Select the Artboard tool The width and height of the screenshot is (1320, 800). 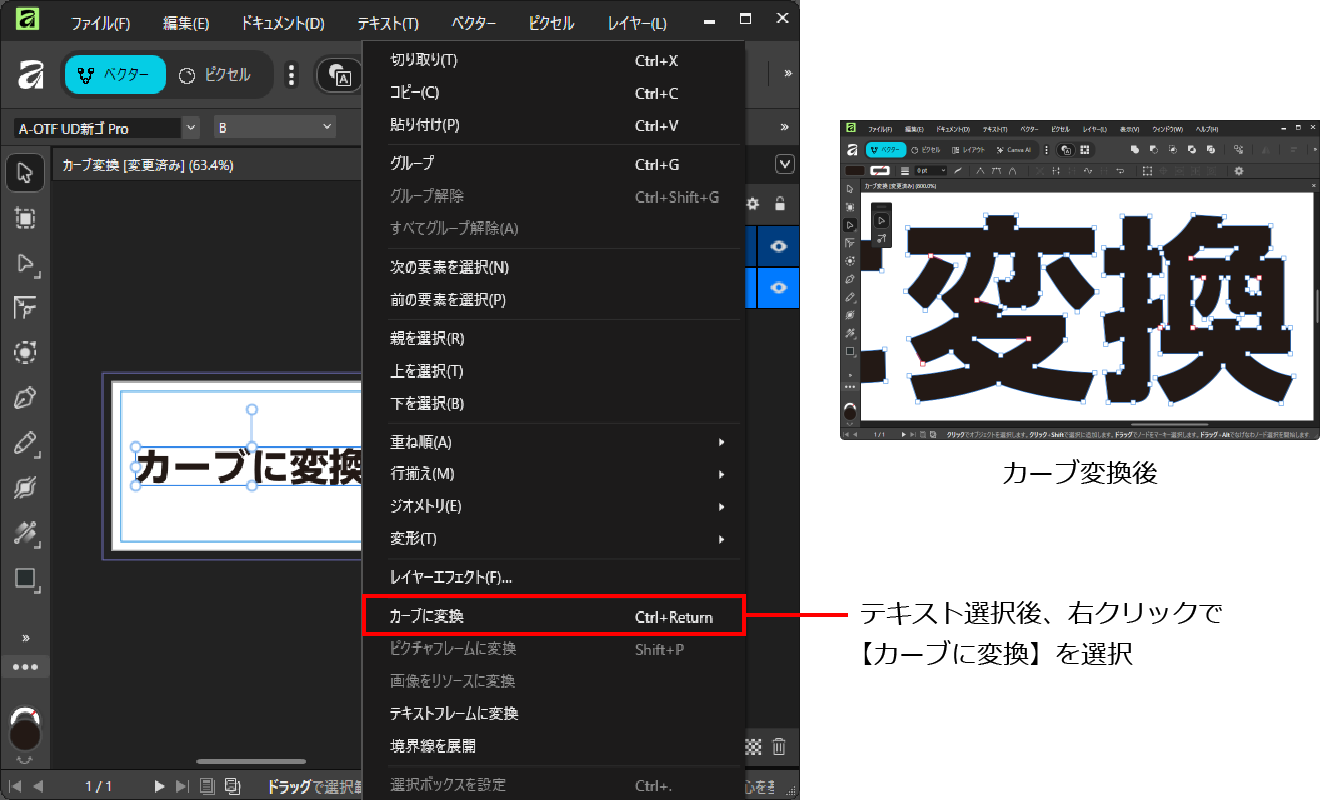click(x=25, y=218)
